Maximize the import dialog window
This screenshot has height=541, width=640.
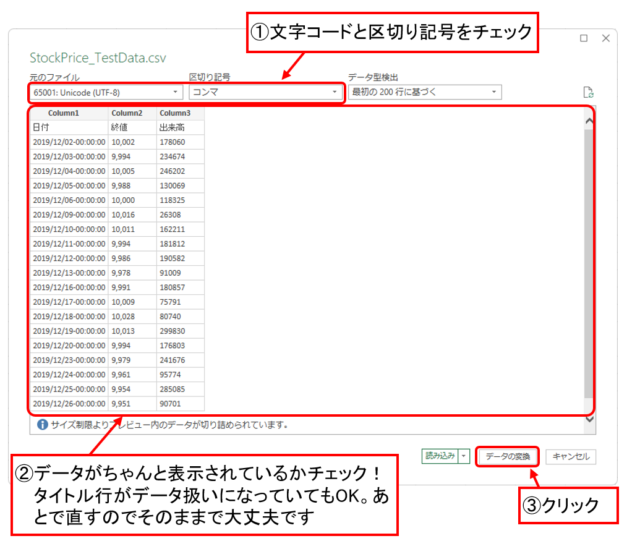(584, 38)
